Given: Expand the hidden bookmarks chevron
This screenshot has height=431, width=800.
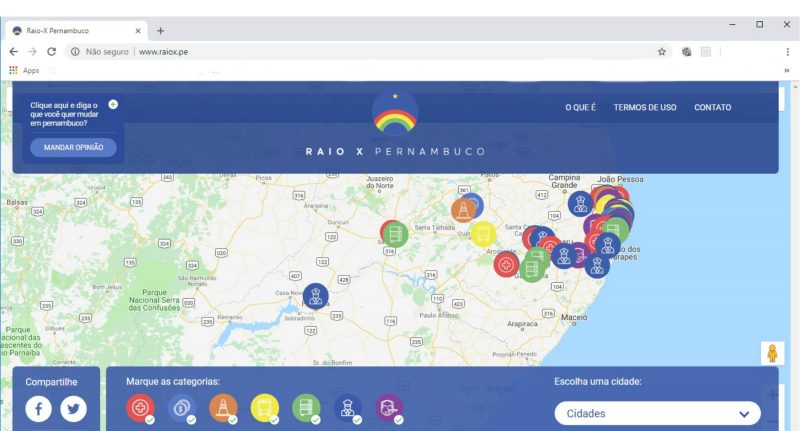Looking at the screenshot, I should click(787, 70).
